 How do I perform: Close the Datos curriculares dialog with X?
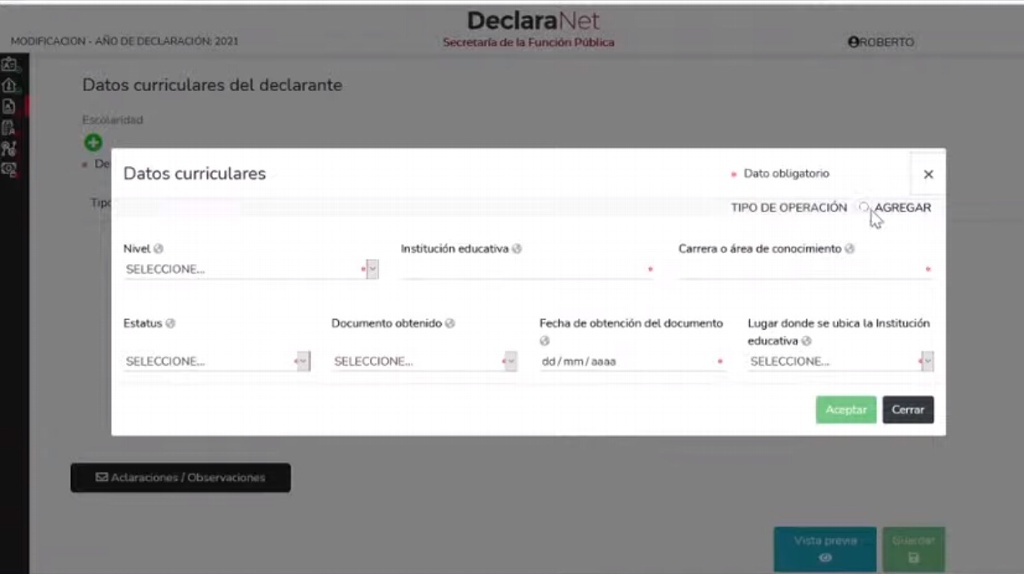[928, 174]
